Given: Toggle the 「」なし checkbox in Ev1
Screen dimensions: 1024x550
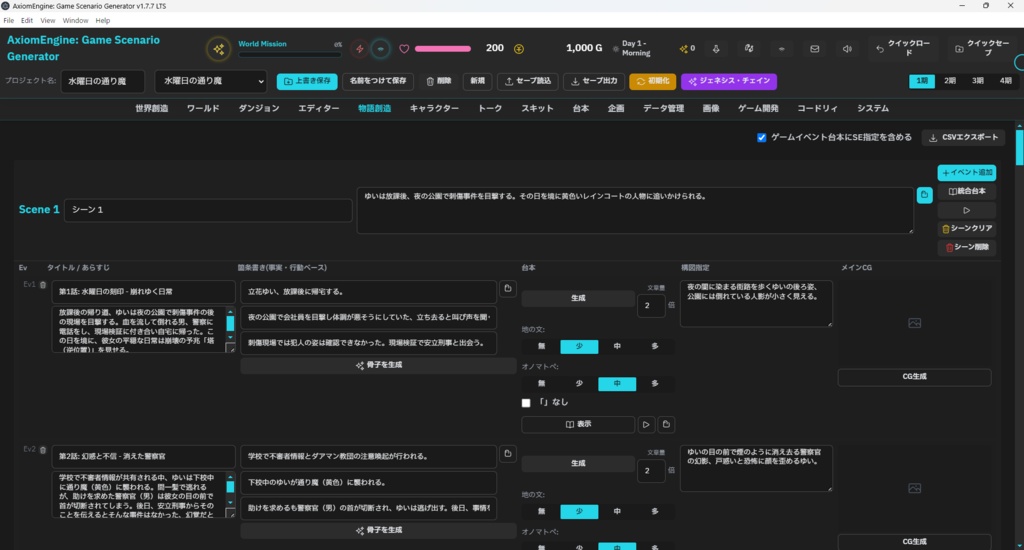Looking at the screenshot, I should pos(526,403).
